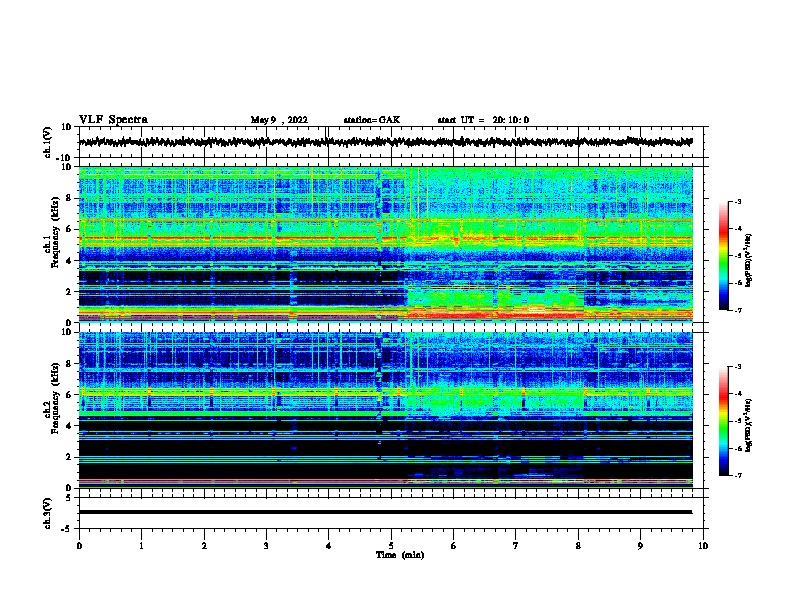Click time axis tick label "1"
792x612 pixels.
pyautogui.click(x=141, y=546)
